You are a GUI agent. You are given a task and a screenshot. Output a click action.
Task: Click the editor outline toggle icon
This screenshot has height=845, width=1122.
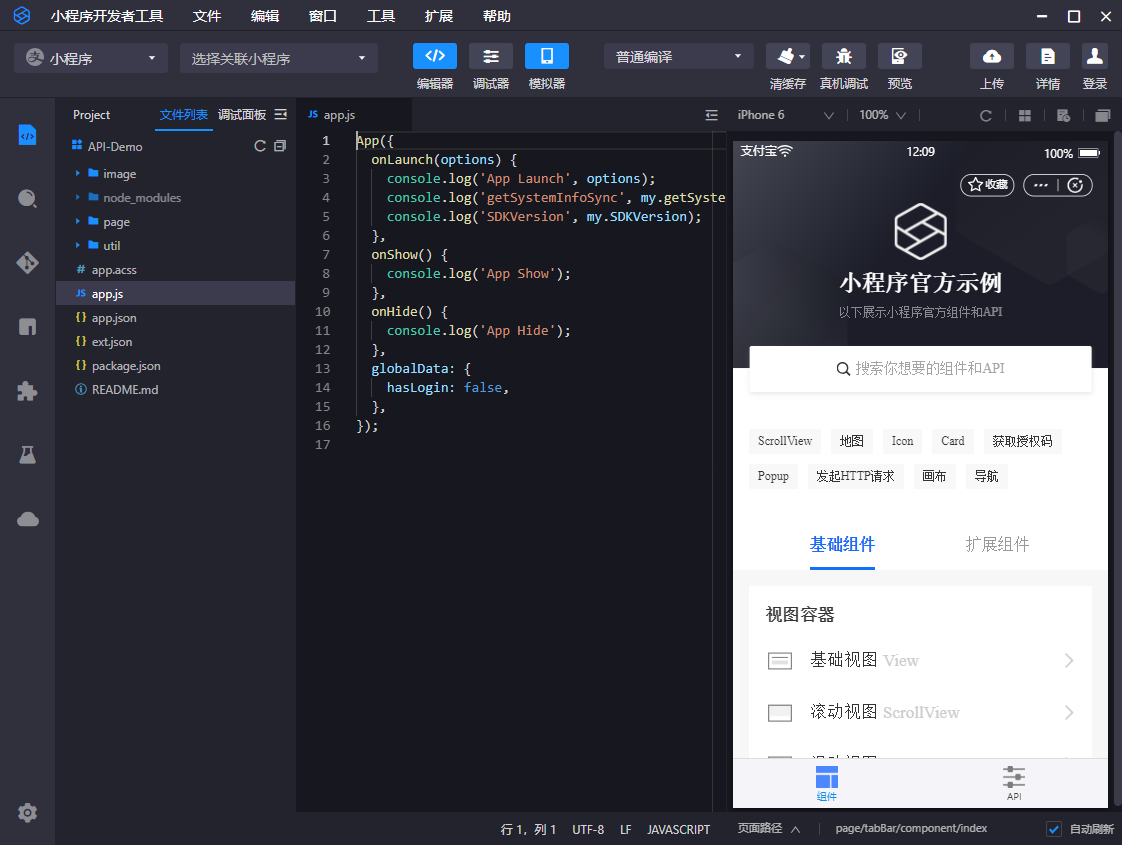pyautogui.click(x=711, y=115)
